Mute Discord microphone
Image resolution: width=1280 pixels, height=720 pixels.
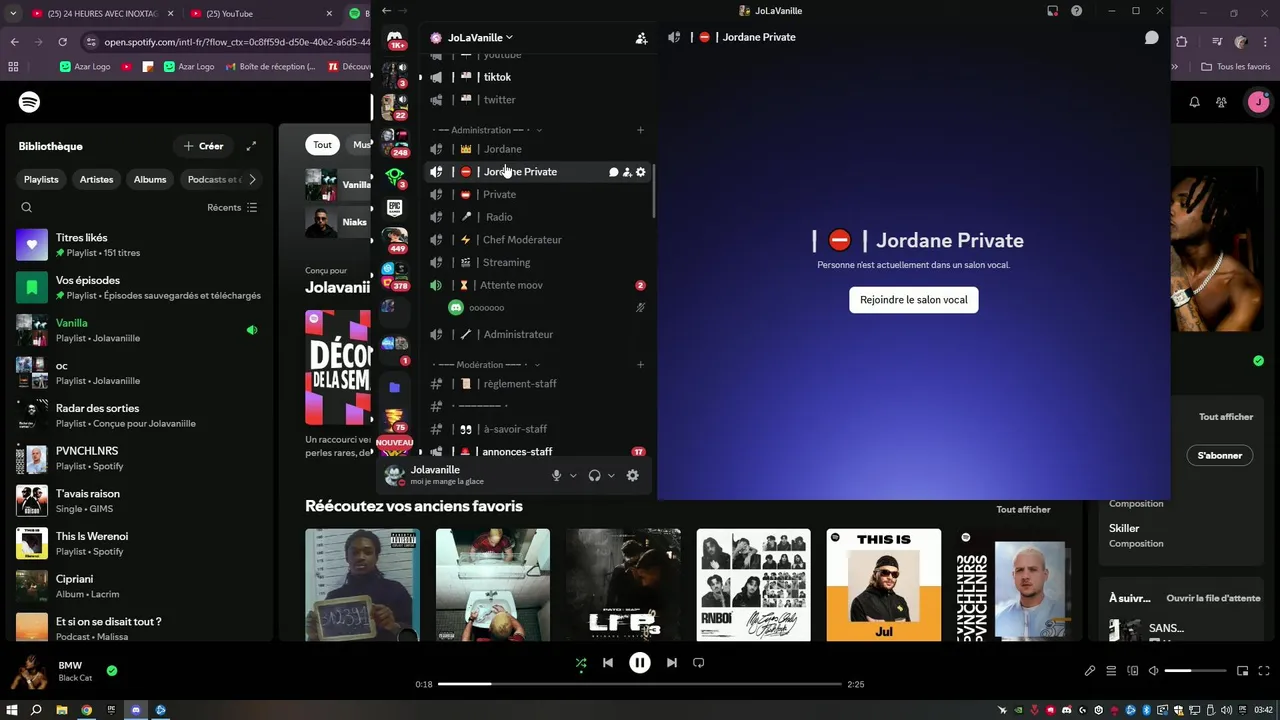[x=557, y=476]
